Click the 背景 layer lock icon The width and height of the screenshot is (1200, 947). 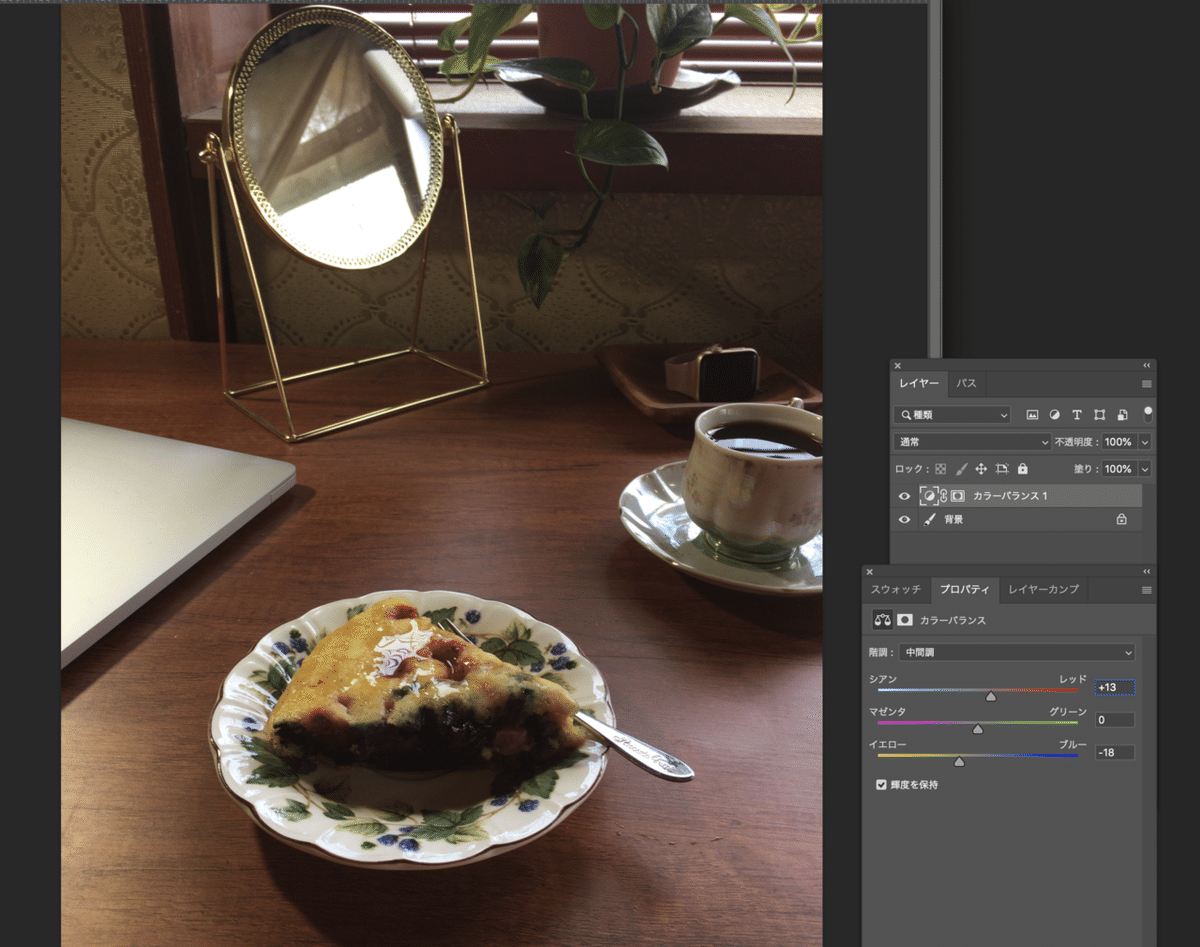[x=1121, y=520]
